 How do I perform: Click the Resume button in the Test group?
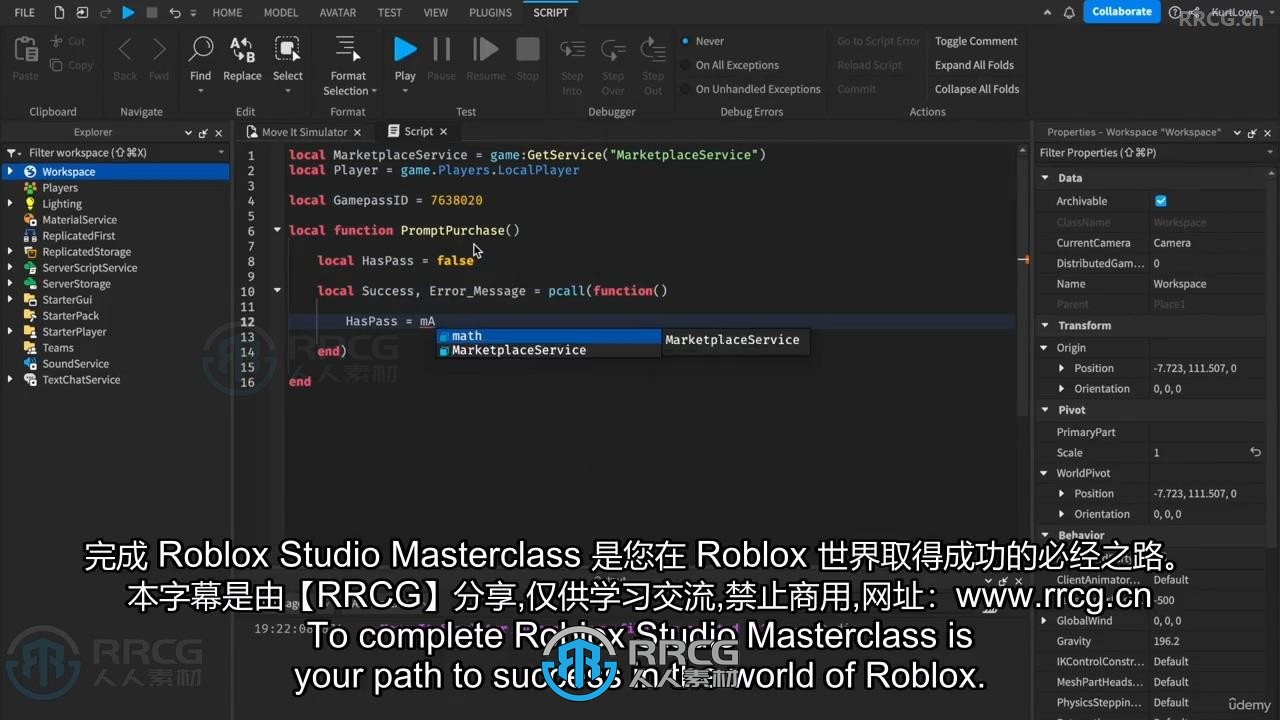coord(485,49)
